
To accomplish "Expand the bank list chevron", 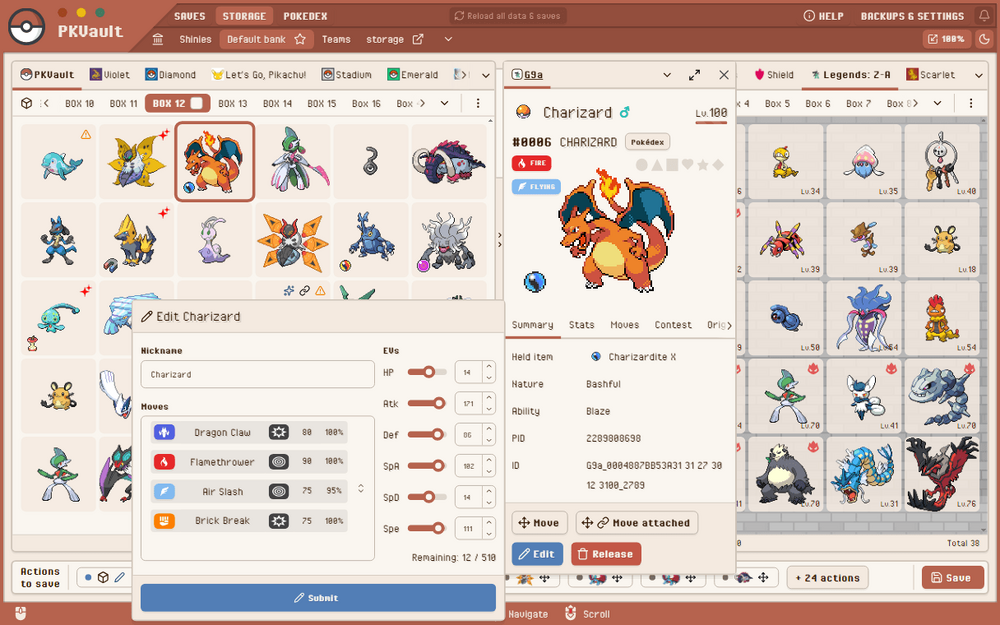I will (x=448, y=40).
